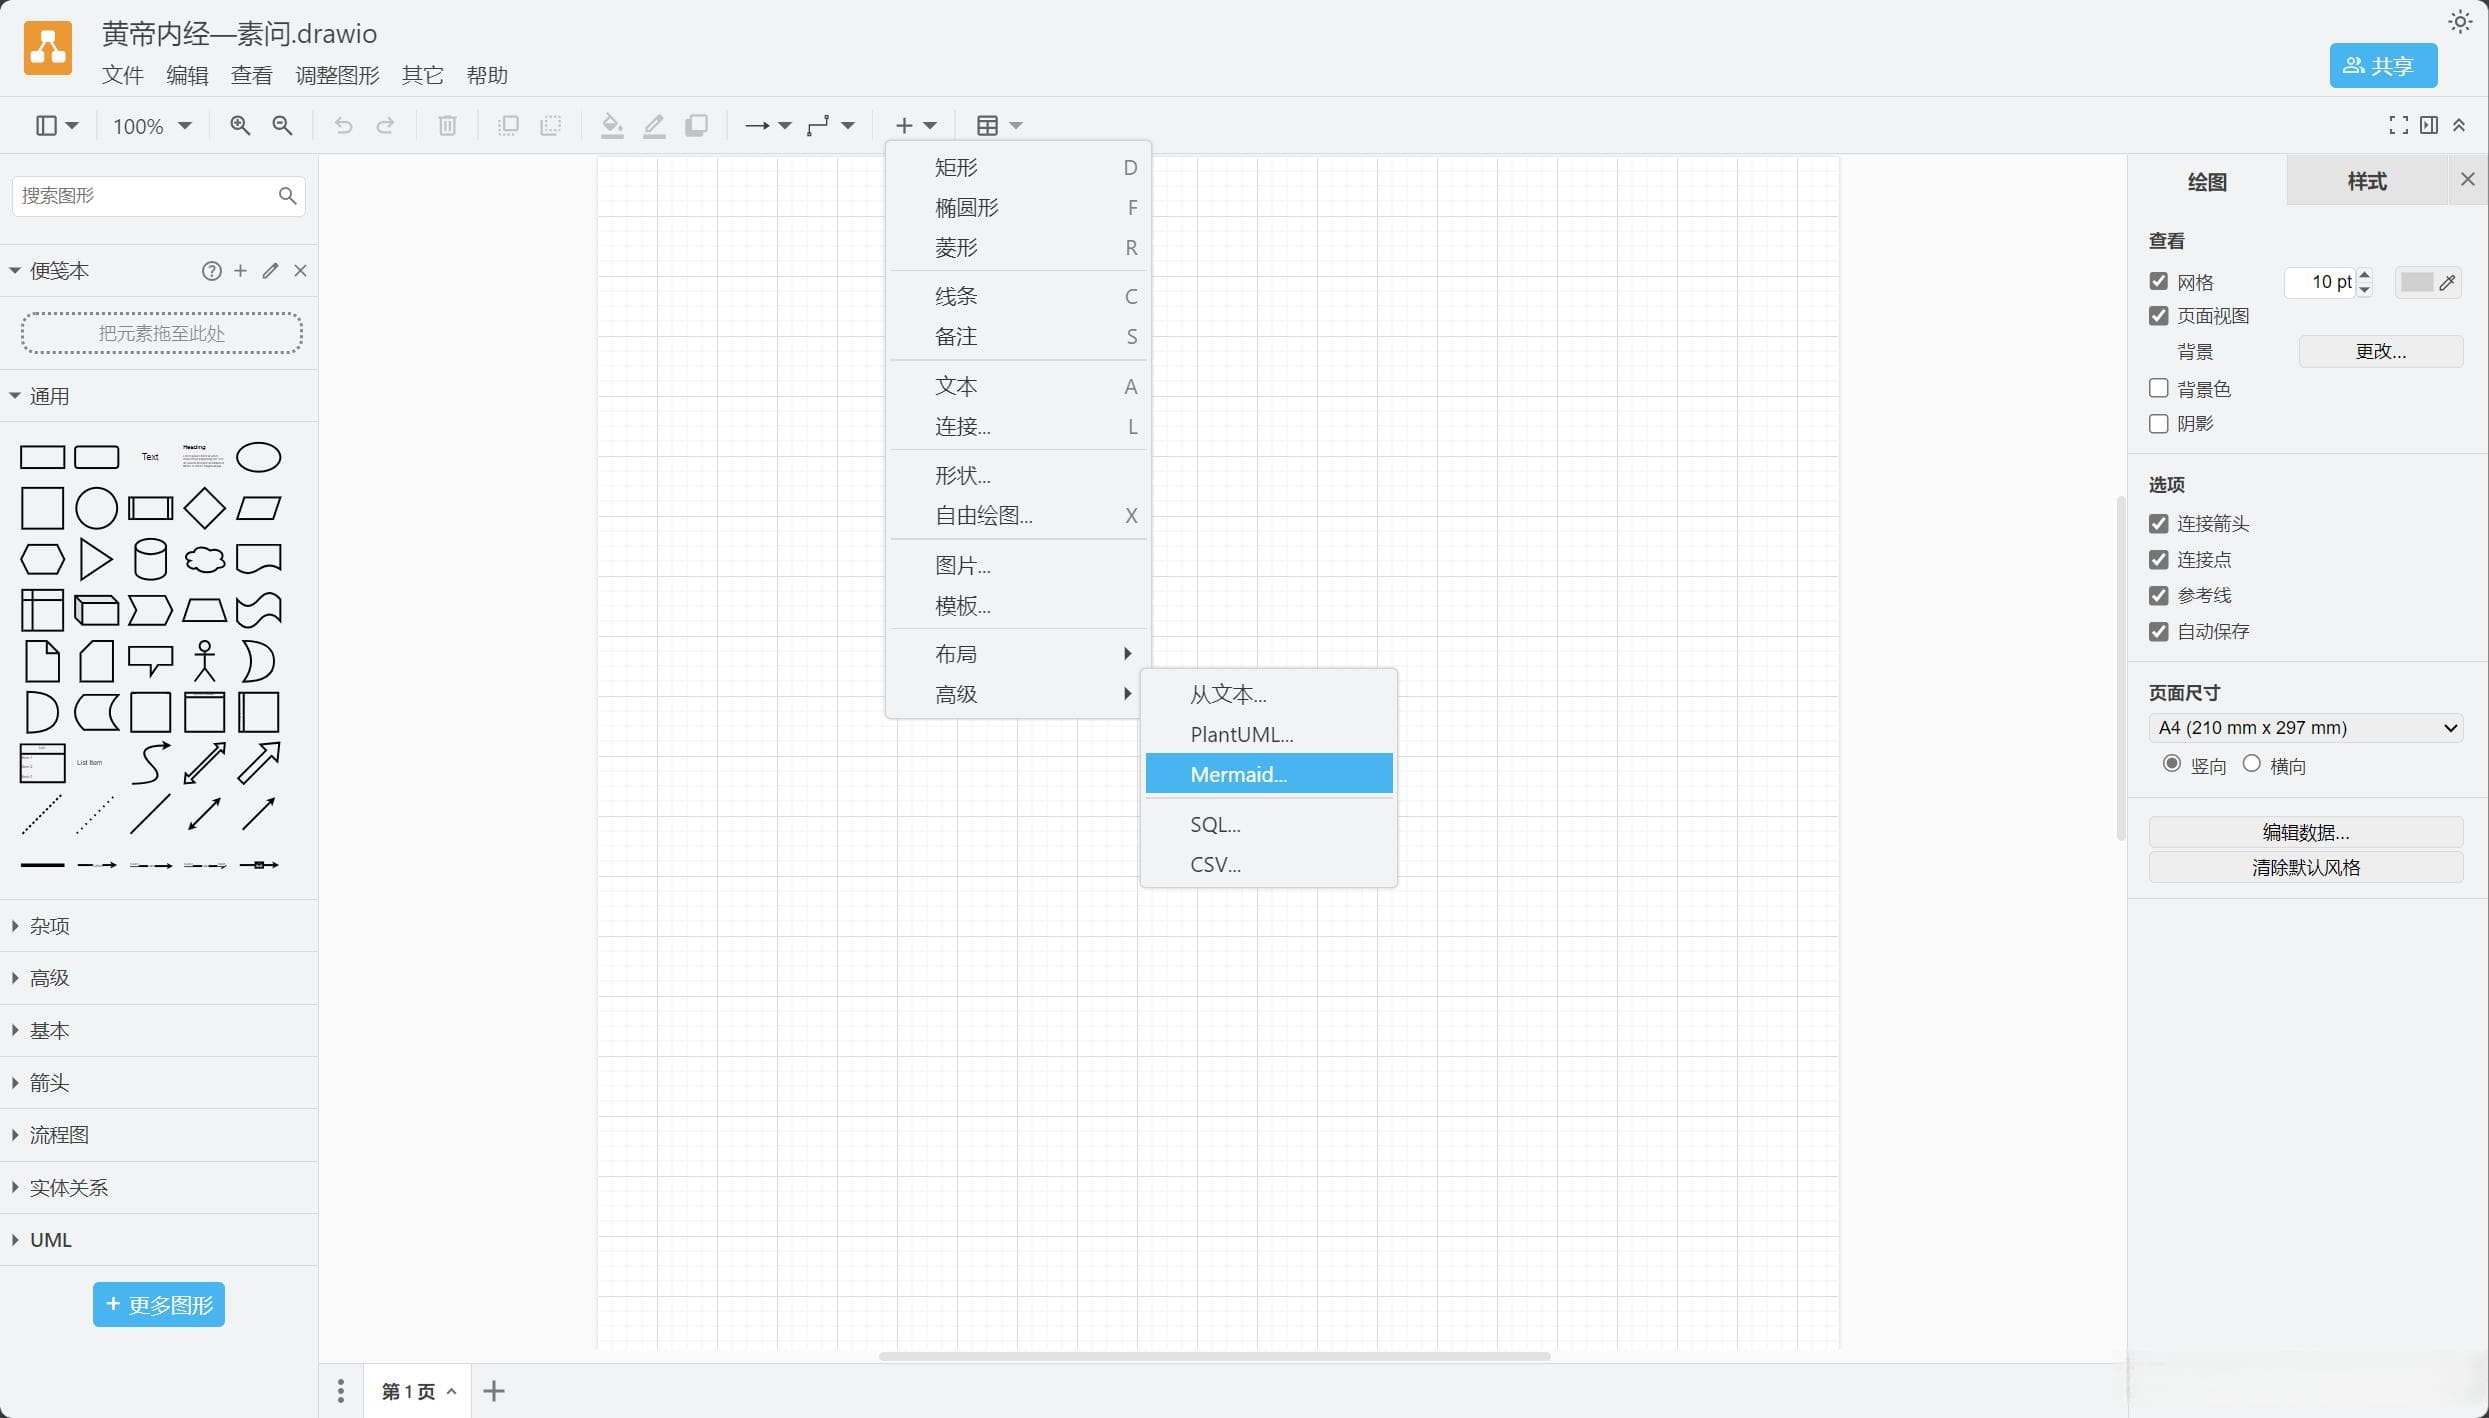Select PlantUML... in the submenu
Image resolution: width=2489 pixels, height=1418 pixels.
point(1269,734)
